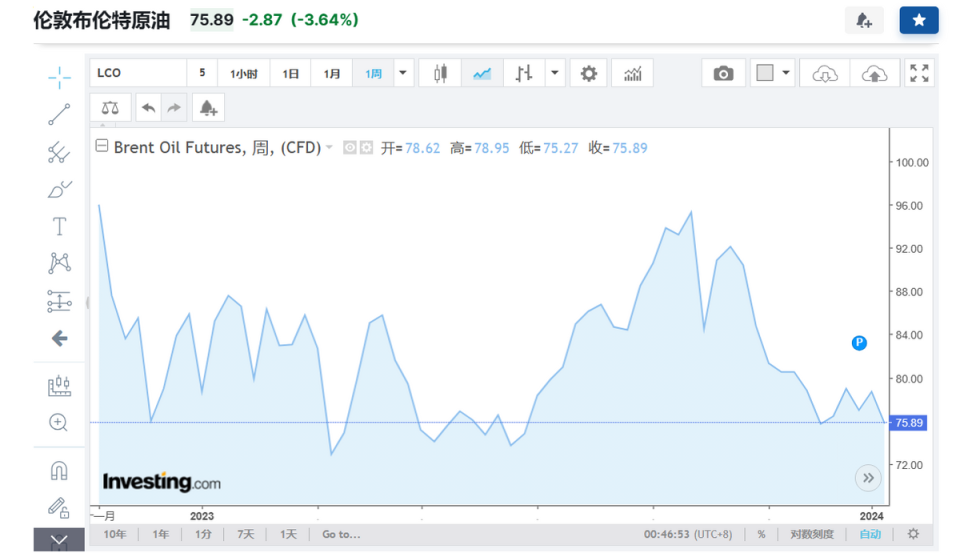This screenshot has width=960, height=557.
Task: Switch to bar chart style
Action: click(x=524, y=73)
